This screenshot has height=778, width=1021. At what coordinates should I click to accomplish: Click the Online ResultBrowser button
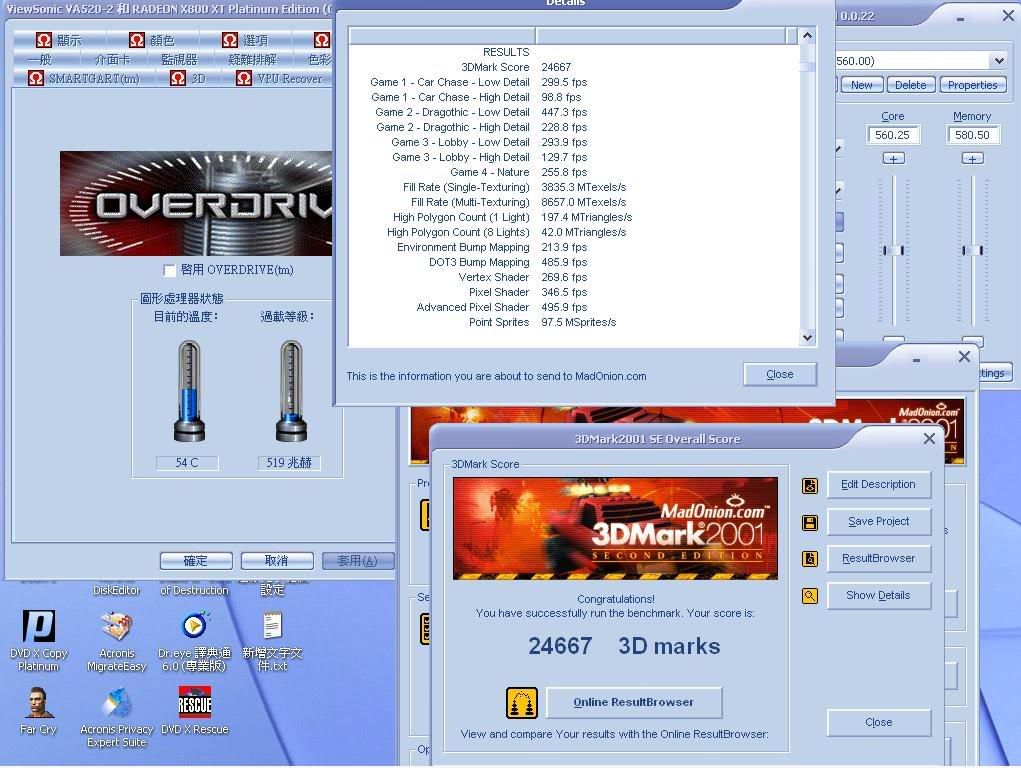tap(634, 702)
